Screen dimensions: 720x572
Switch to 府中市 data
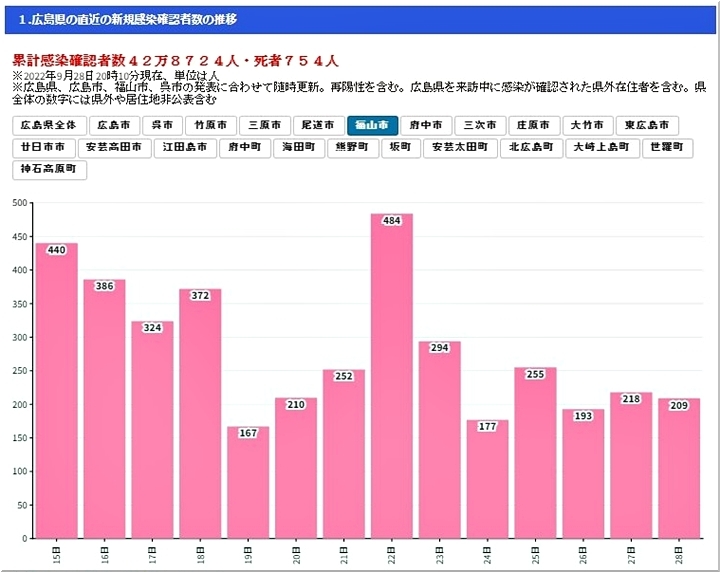coord(426,126)
